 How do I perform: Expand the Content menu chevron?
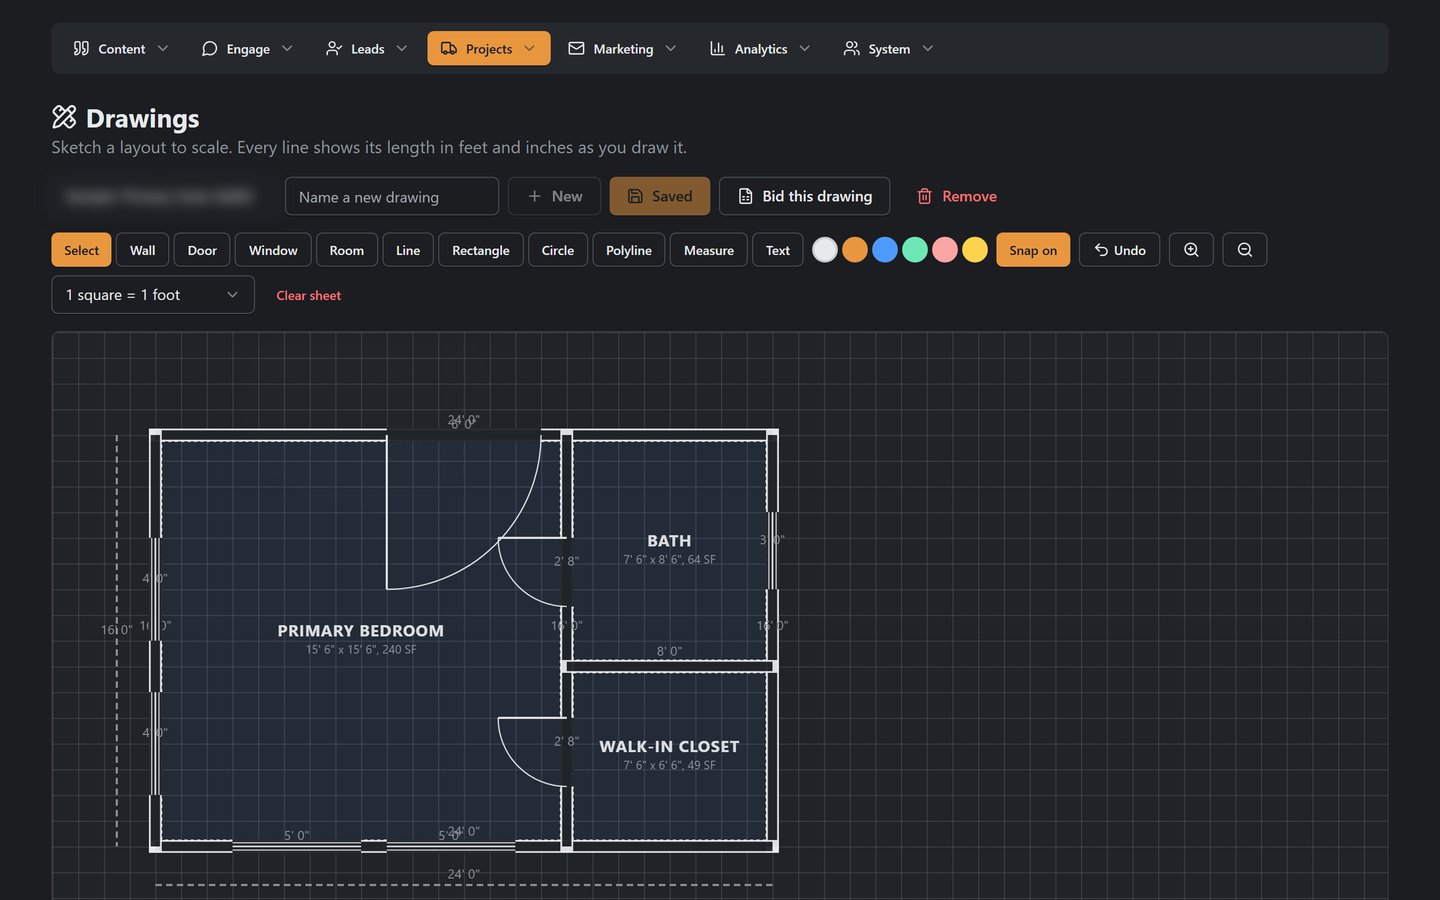tap(163, 48)
